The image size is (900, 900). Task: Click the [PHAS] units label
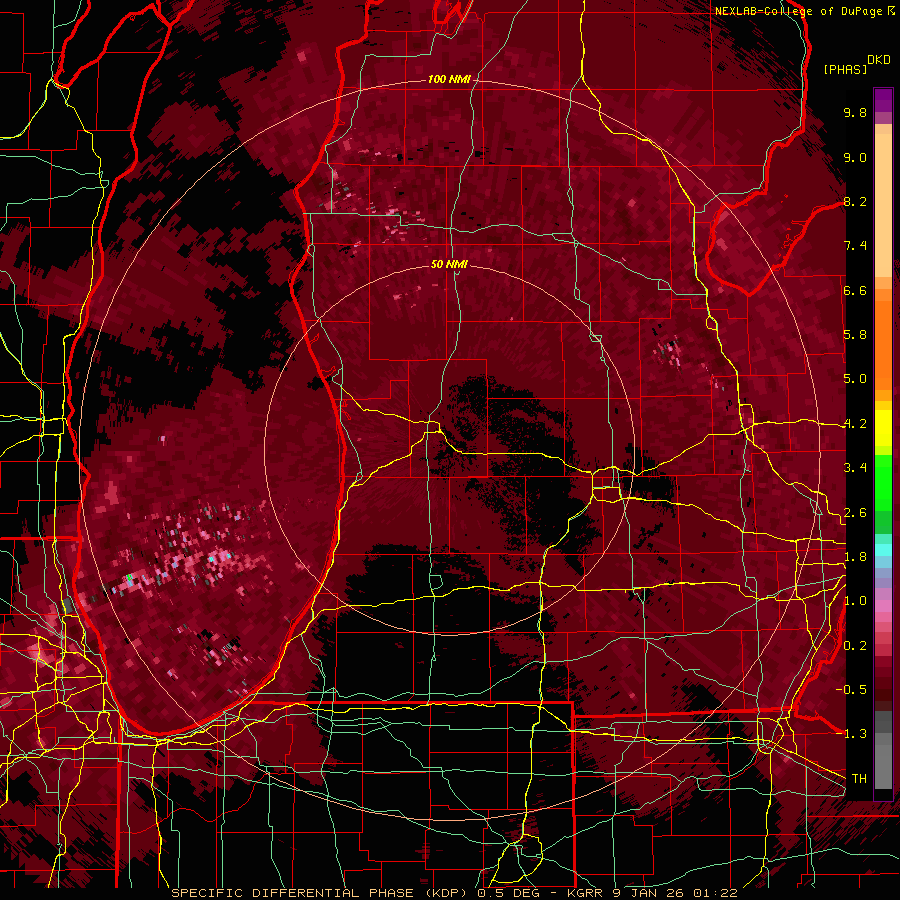pos(845,69)
